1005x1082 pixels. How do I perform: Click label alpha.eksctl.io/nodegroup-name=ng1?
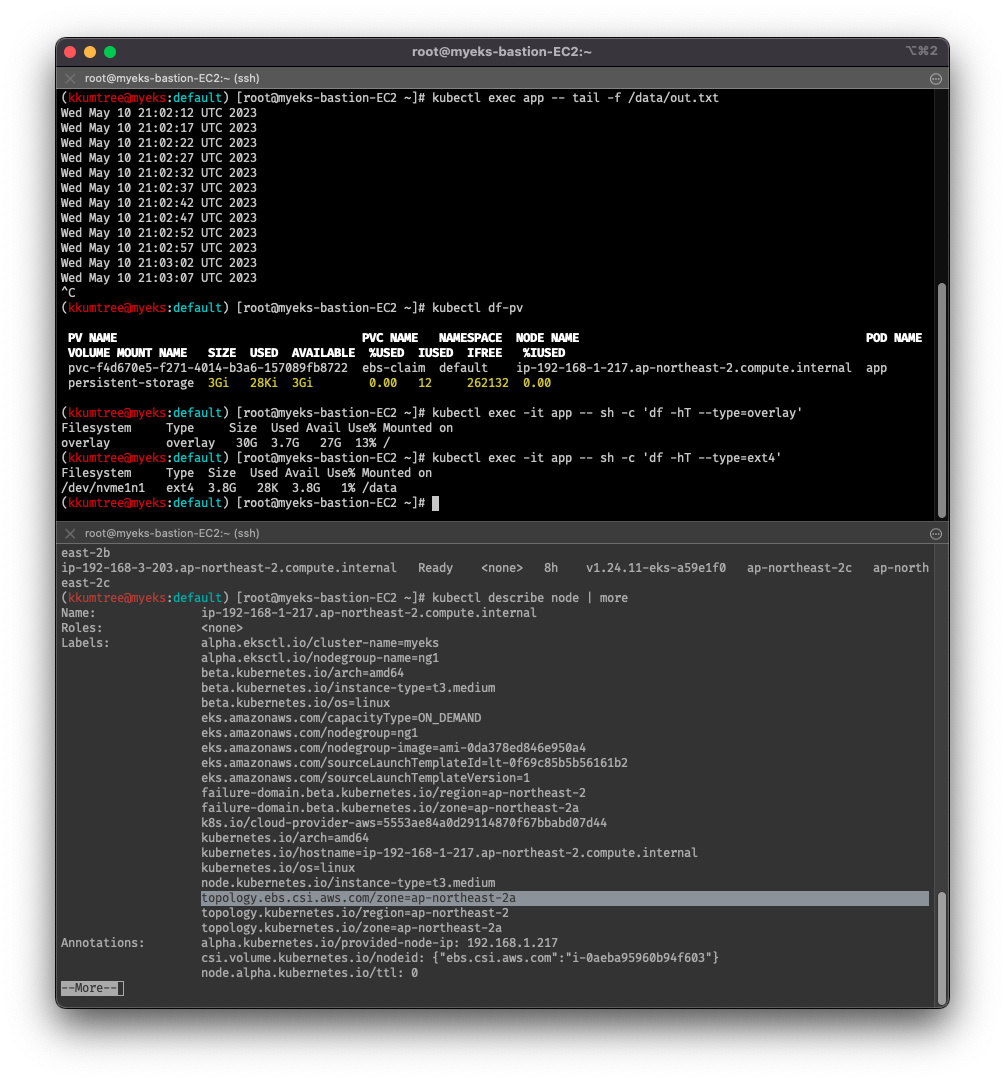click(320, 658)
